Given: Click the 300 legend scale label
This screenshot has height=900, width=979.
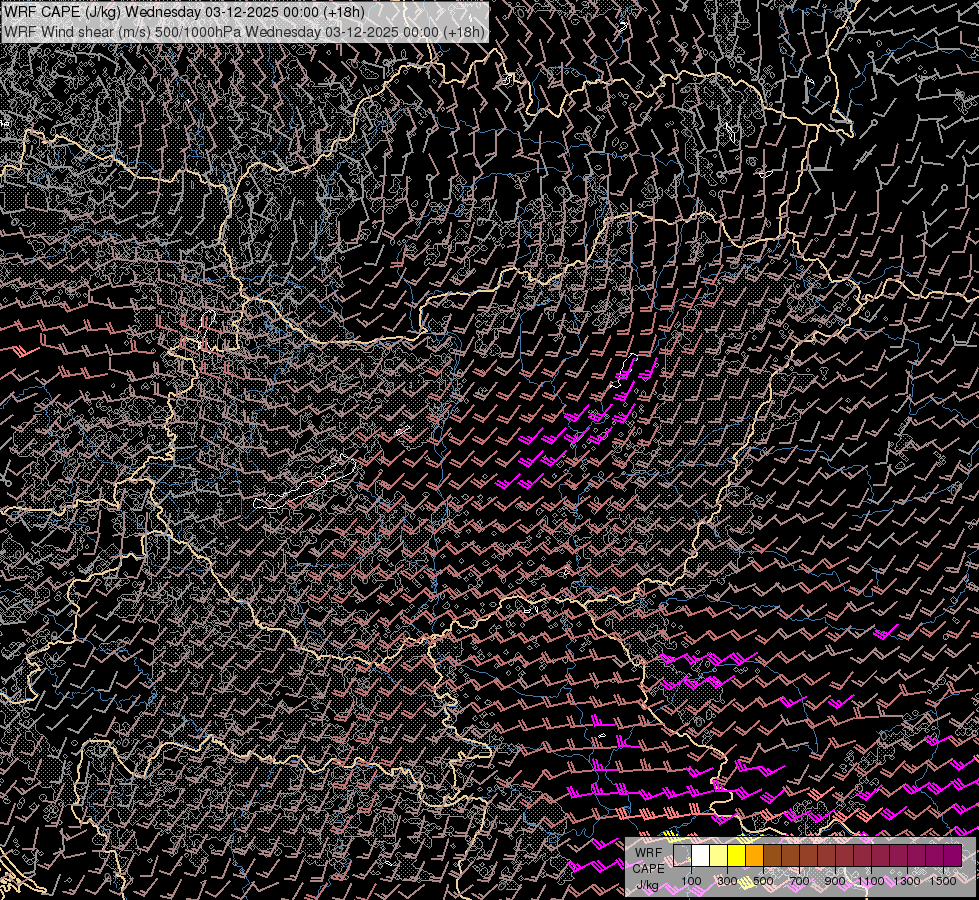Looking at the screenshot, I should pyautogui.click(x=727, y=881).
